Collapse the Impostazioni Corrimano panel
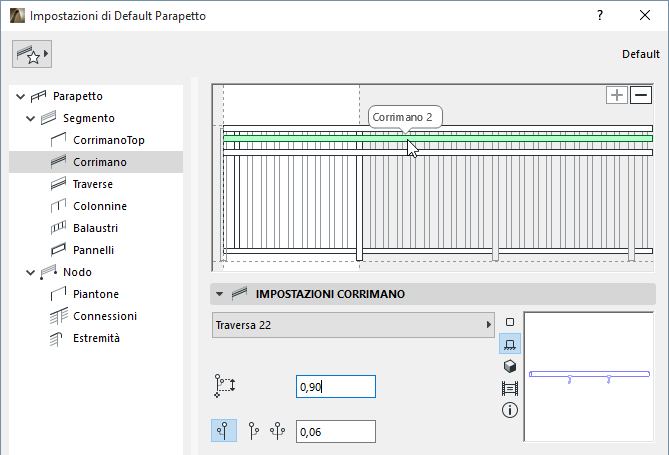669x455 pixels. (x=217, y=294)
